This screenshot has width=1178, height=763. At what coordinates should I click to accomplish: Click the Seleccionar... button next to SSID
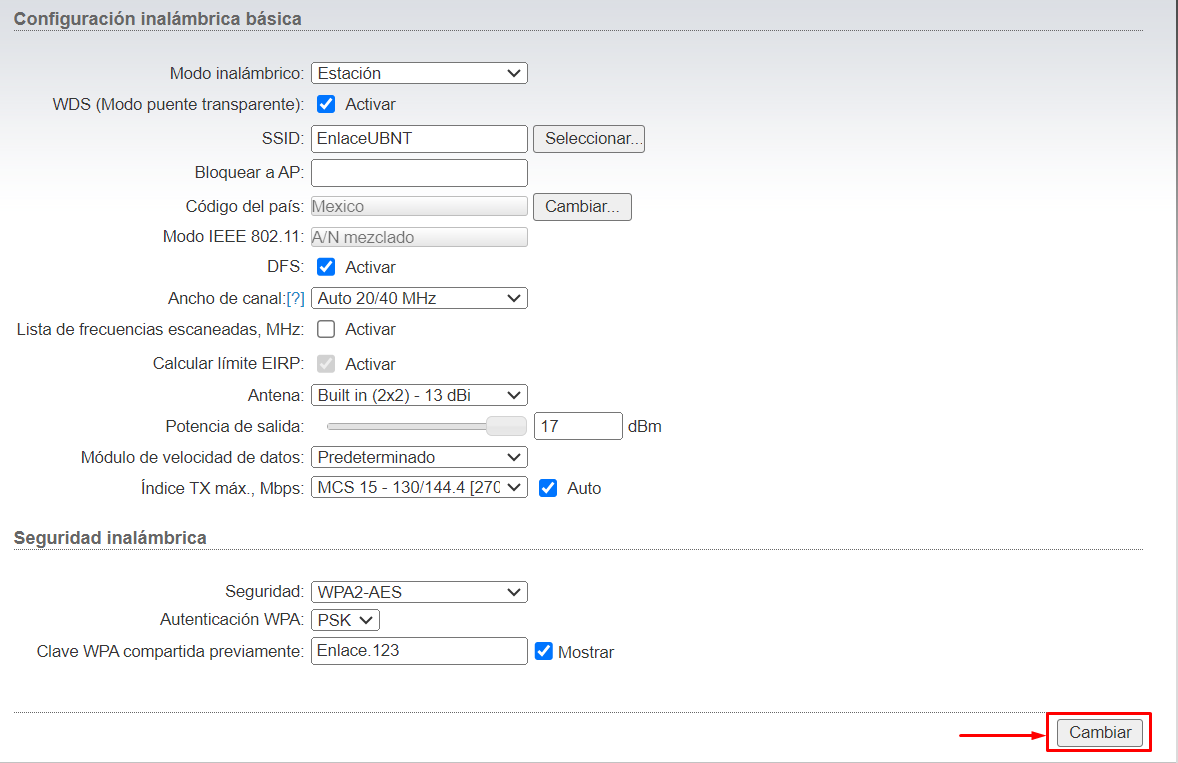[589, 139]
